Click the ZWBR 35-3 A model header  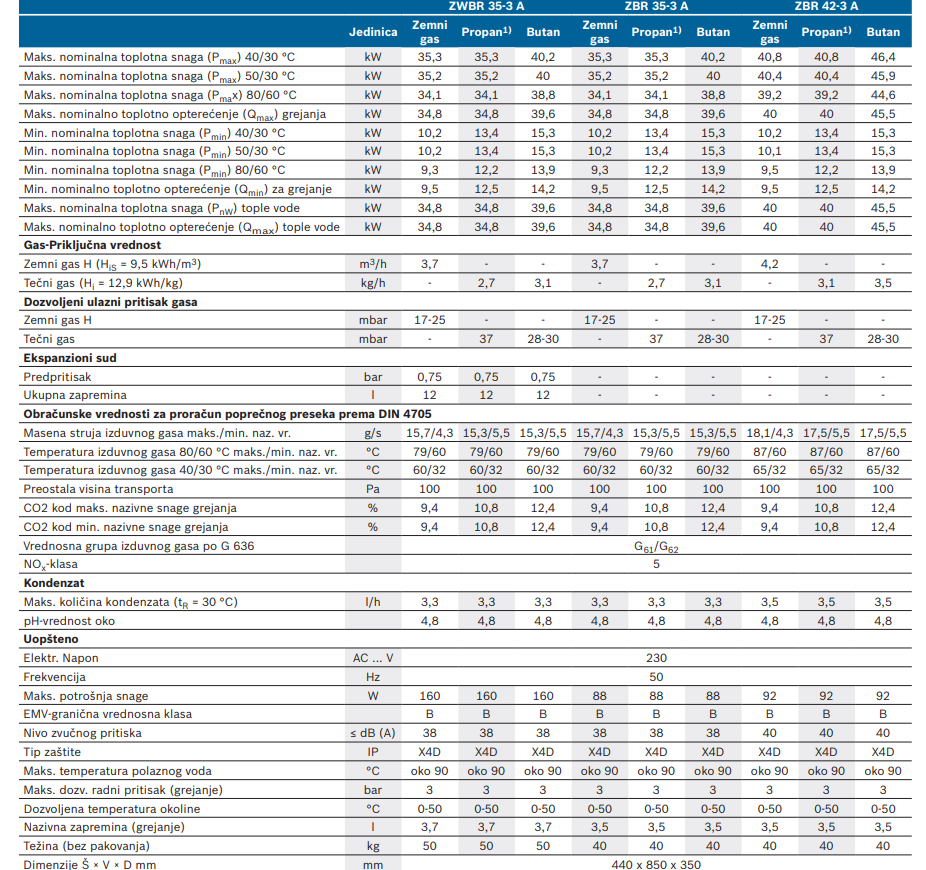485,6
